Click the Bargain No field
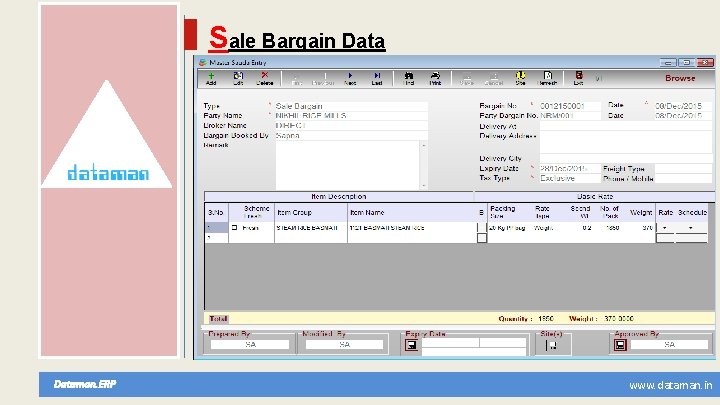Screen dimensions: 720x405 tap(570, 106)
